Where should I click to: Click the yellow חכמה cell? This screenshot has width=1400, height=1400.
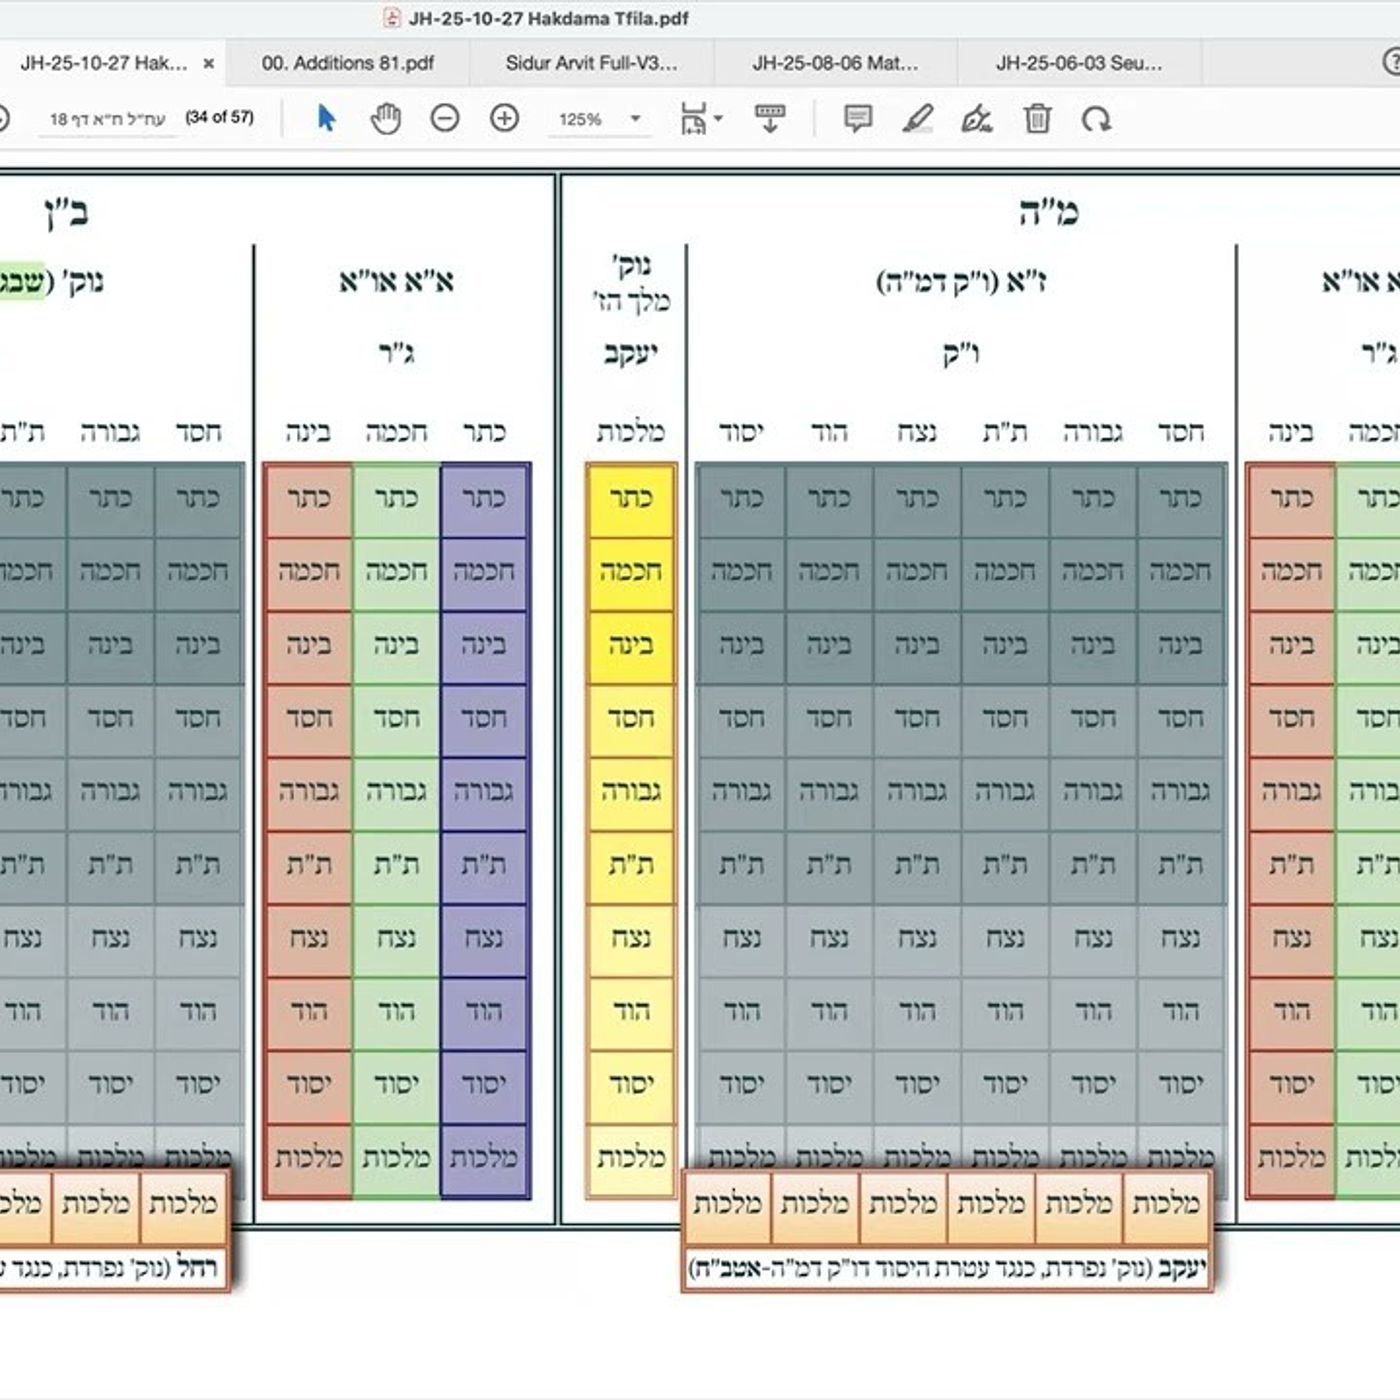point(631,572)
